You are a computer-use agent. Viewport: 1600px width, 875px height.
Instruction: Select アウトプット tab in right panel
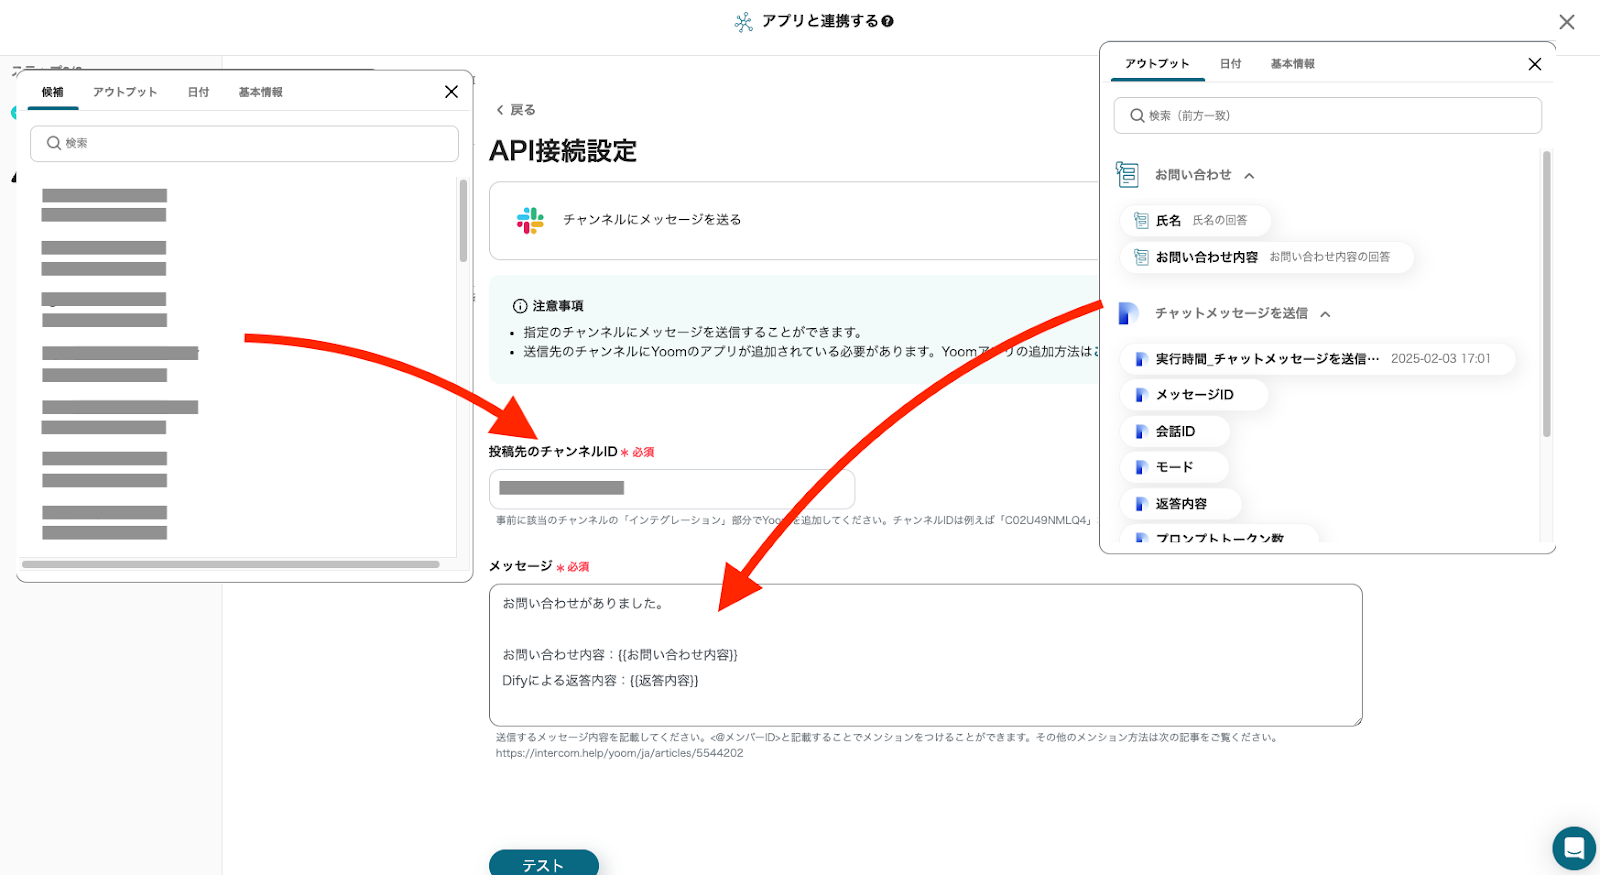coord(1157,64)
